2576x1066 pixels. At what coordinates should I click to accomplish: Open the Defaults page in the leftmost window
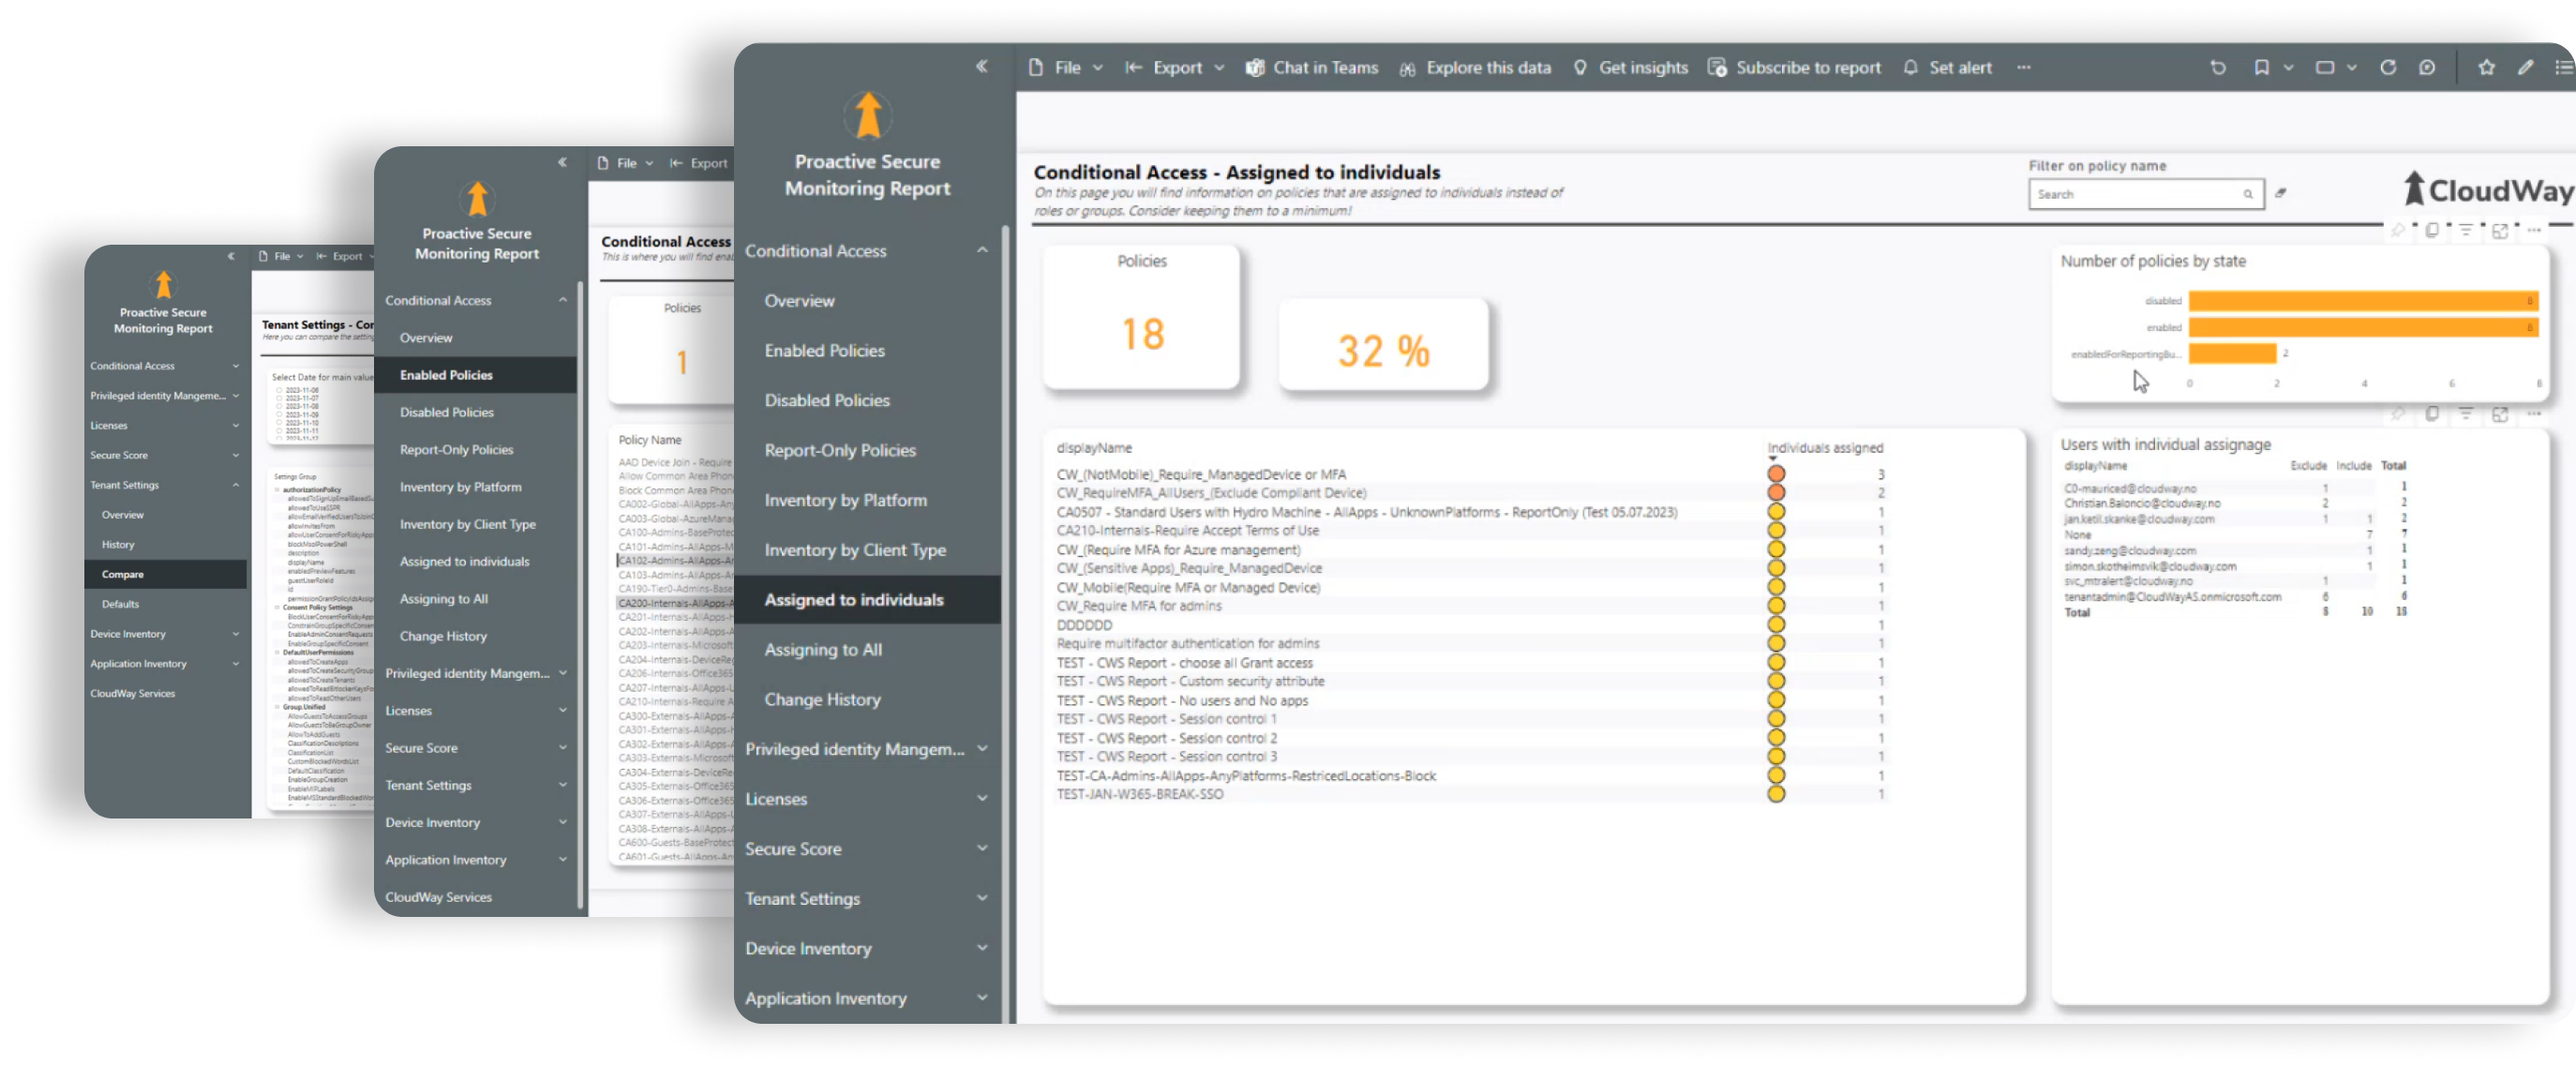120,604
